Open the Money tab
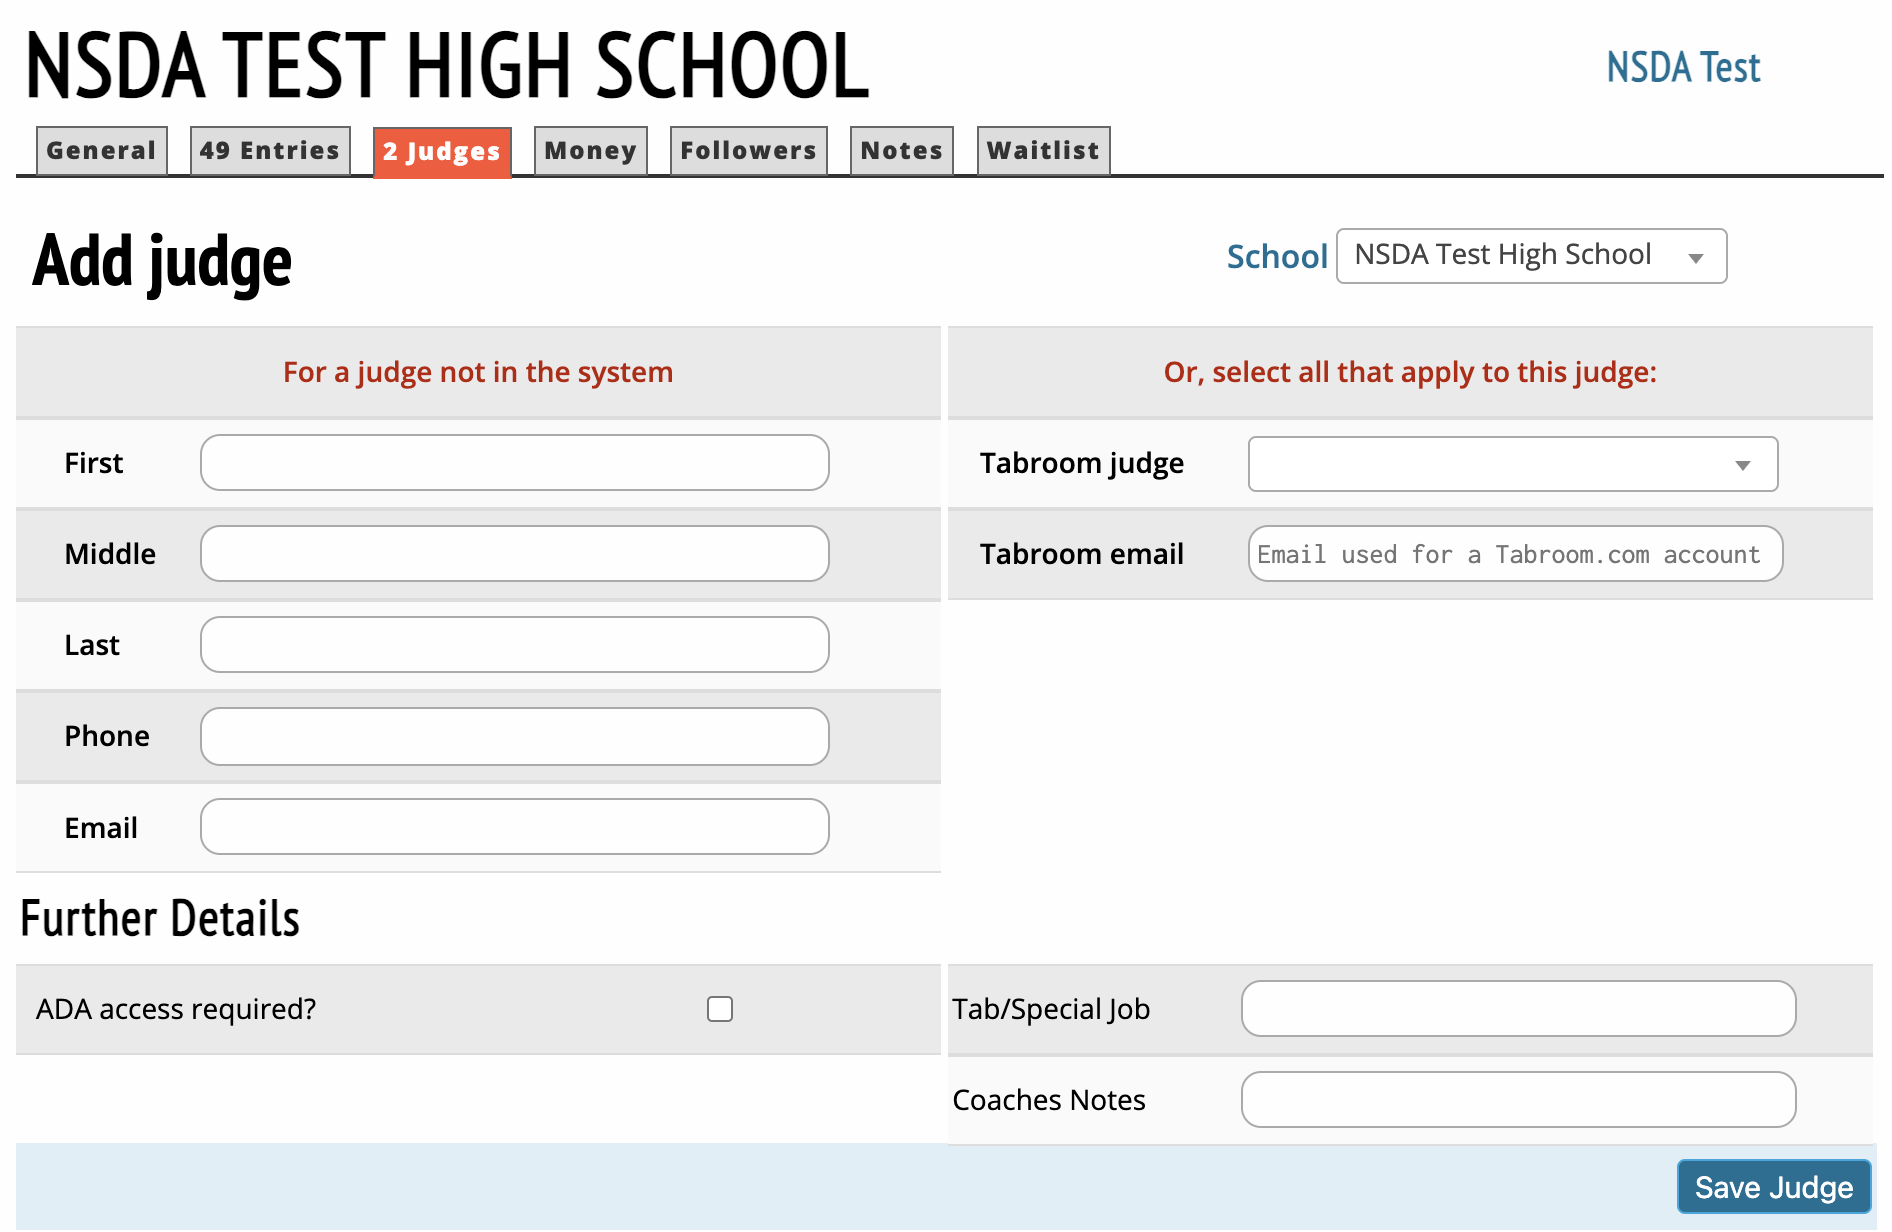The width and height of the screenshot is (1892, 1232). [590, 151]
